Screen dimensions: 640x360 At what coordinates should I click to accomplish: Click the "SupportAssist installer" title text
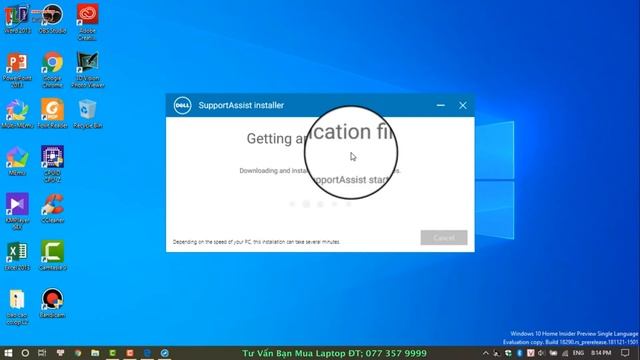point(241,105)
